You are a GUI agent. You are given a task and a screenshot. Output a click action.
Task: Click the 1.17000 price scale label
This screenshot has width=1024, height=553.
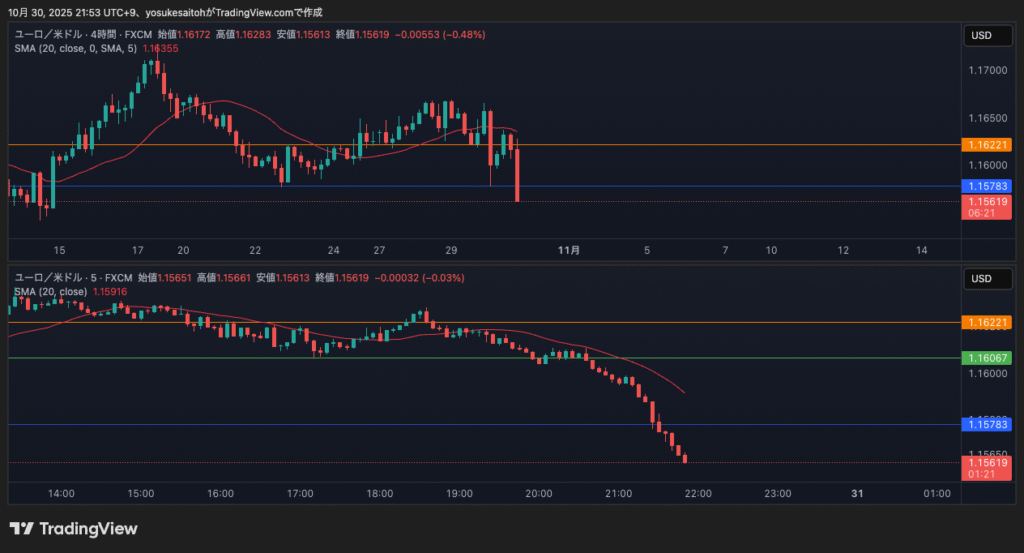tap(986, 71)
